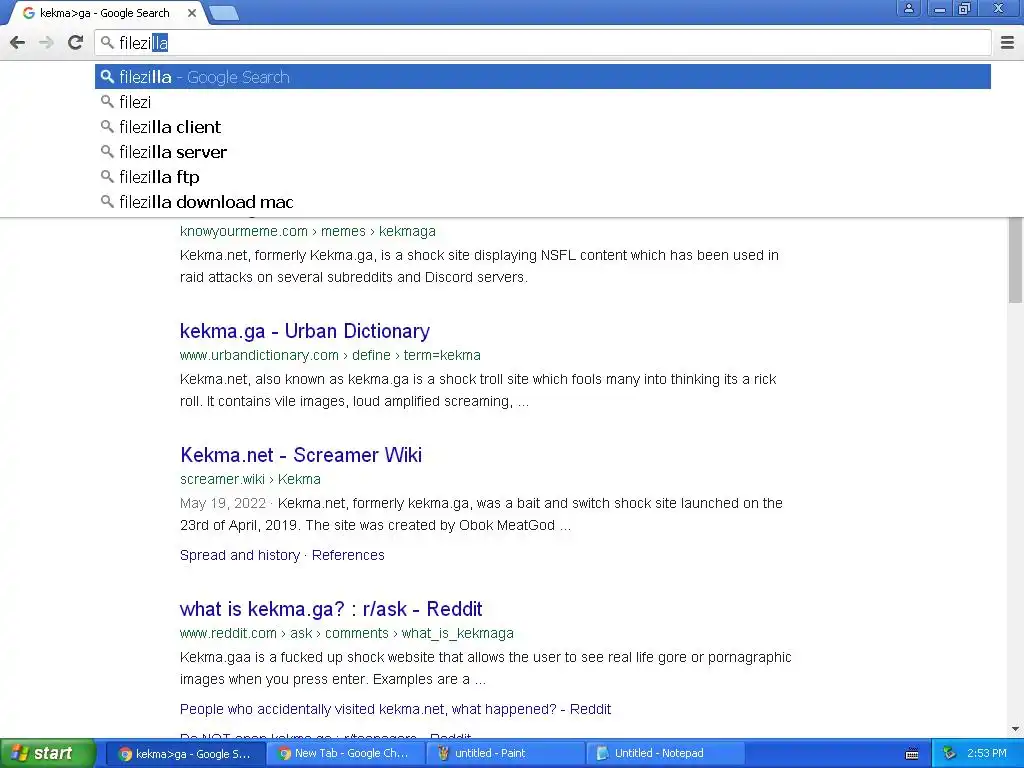Screen dimensions: 1024x768
Task: Close the kekma>ga Google Search tab
Action: point(191,12)
